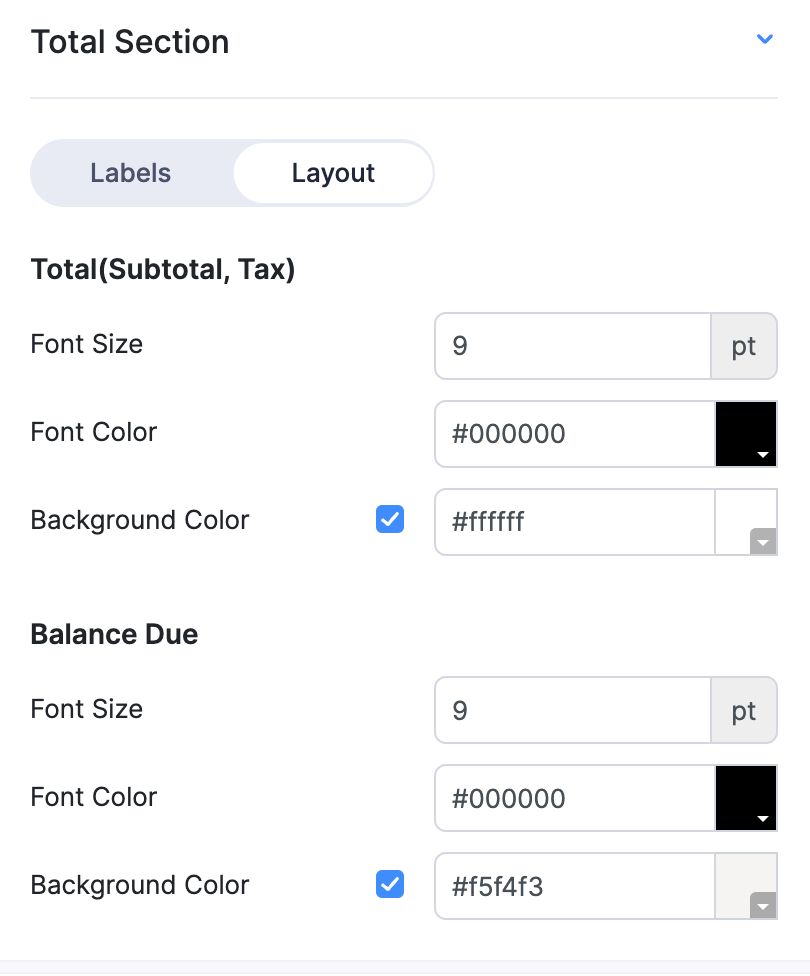The width and height of the screenshot is (810, 976).
Task: Open the black font color swatch for Total(Subtotal, Tax)
Action: click(746, 434)
